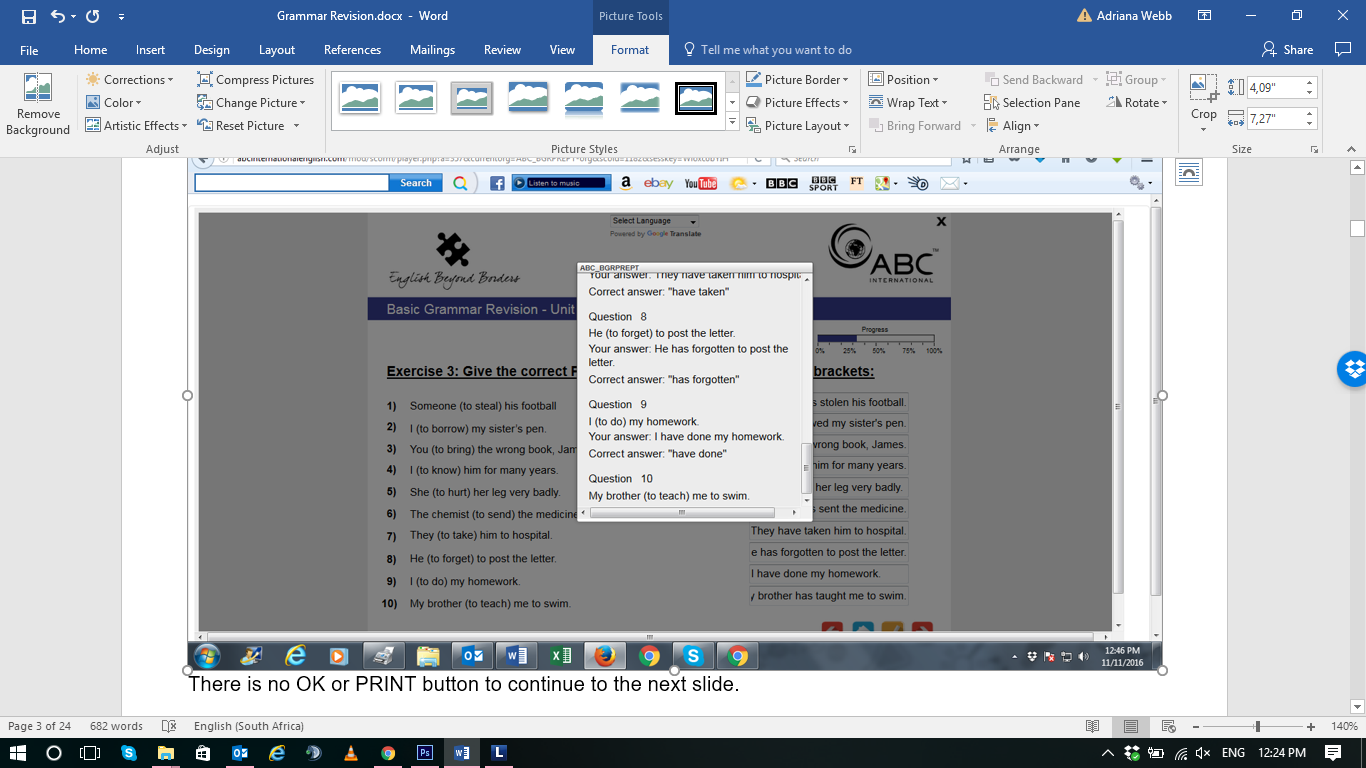The height and width of the screenshot is (768, 1366).
Task: Open Photoshop from the Windows taskbar
Action: point(424,752)
